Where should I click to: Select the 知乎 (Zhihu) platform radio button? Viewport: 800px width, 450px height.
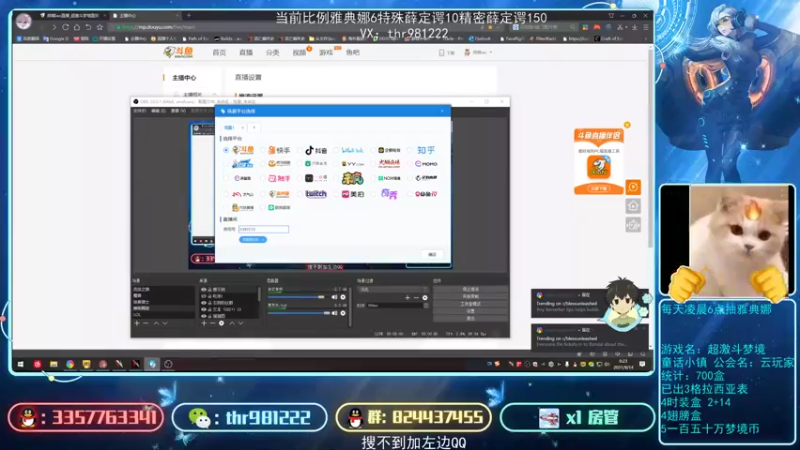[410, 150]
